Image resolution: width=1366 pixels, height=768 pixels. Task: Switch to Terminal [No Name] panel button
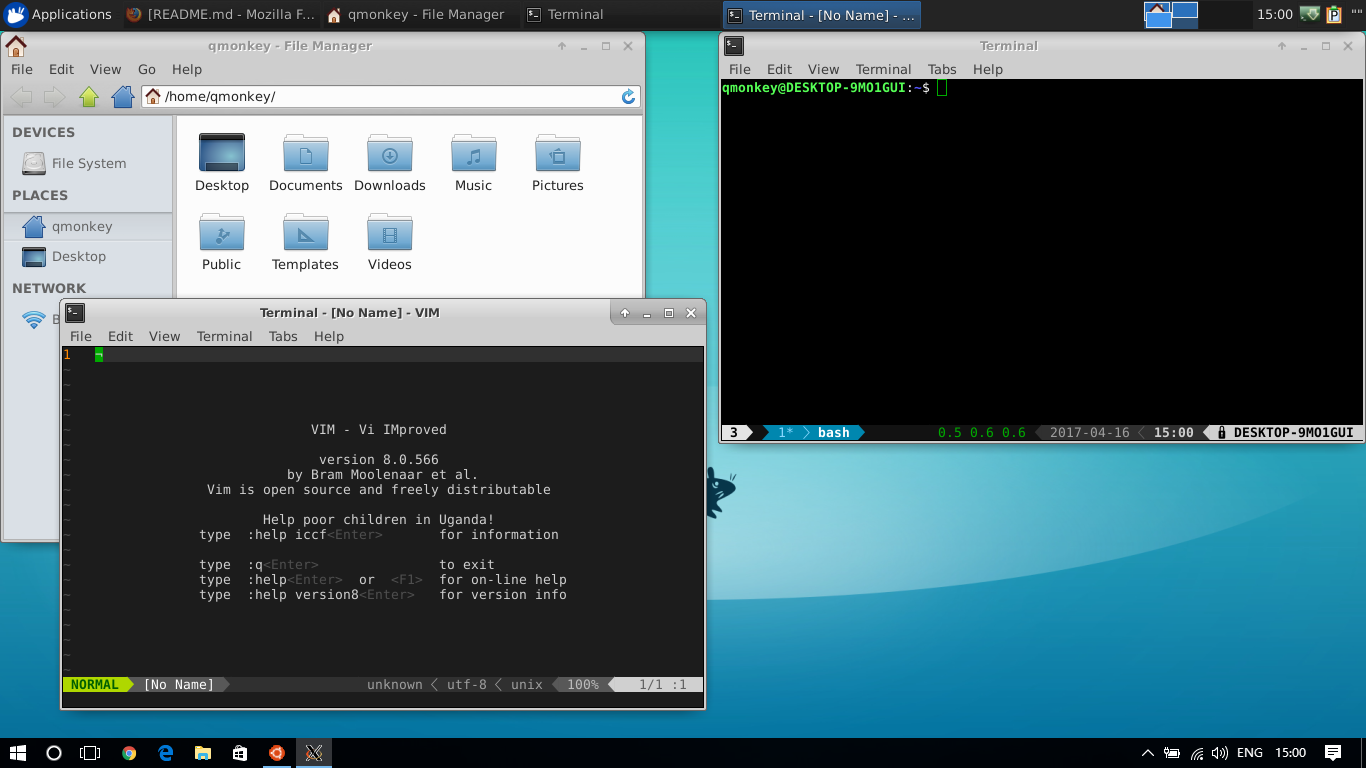[x=822, y=14]
